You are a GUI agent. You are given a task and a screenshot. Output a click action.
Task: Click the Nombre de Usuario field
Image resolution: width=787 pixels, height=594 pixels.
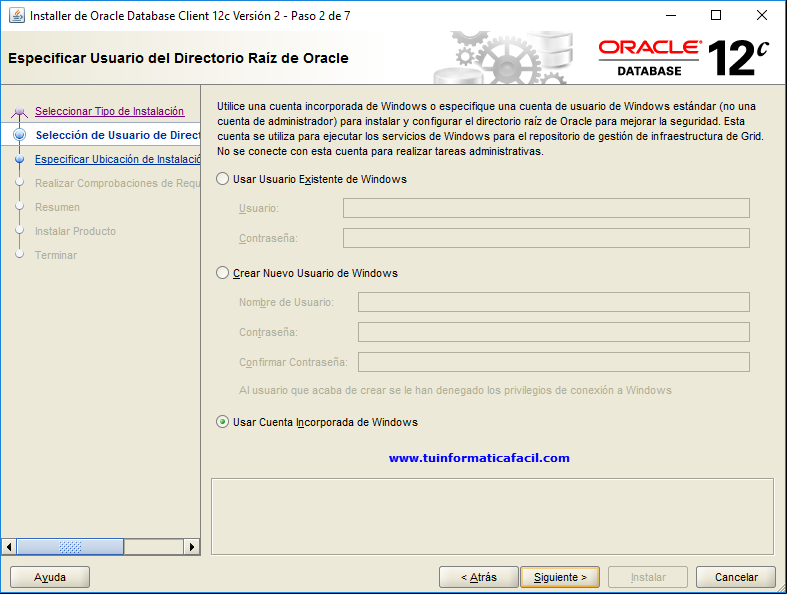coord(554,302)
